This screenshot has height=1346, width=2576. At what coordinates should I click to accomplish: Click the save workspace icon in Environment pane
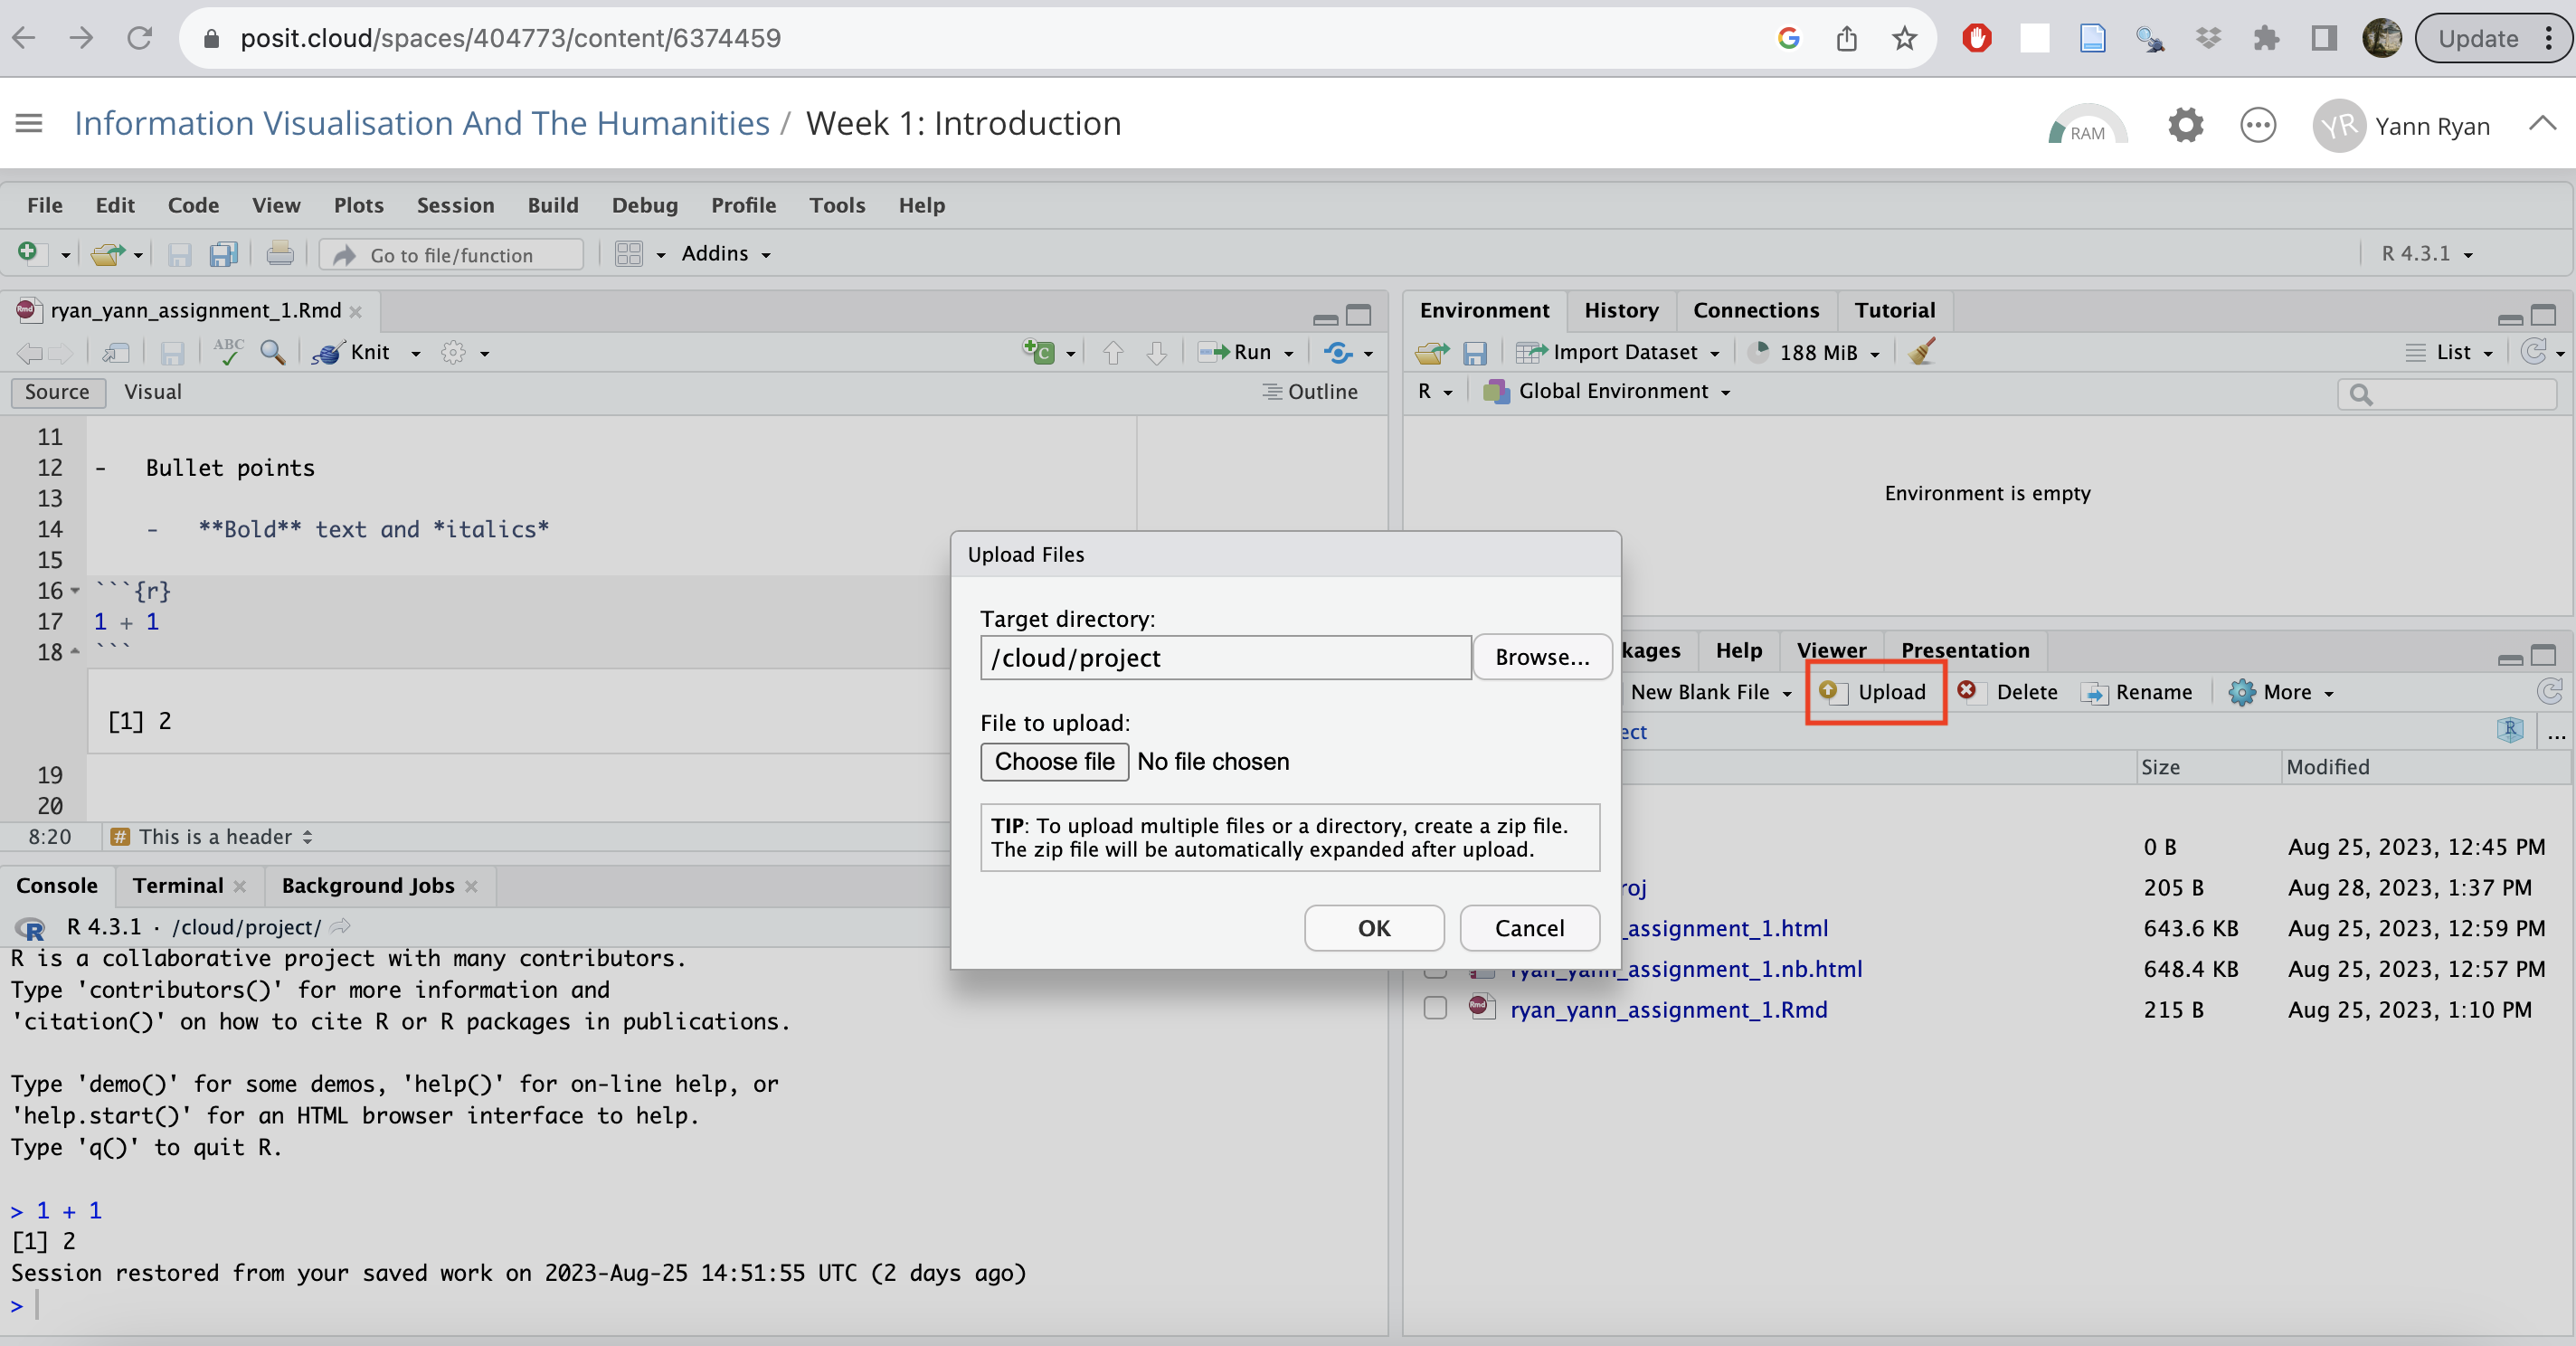pos(1474,353)
